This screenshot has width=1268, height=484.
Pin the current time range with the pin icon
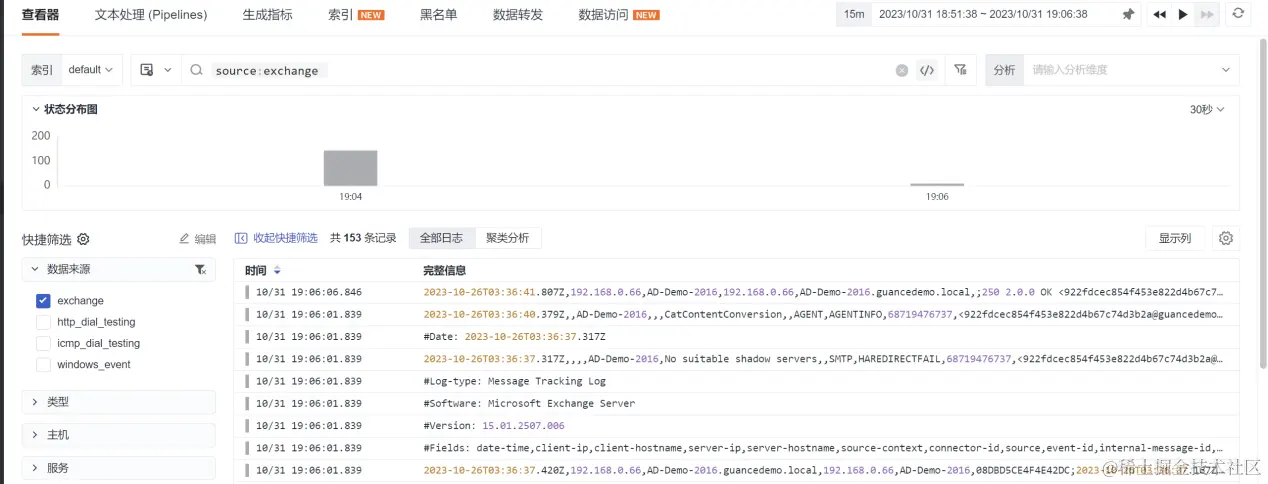pyautogui.click(x=1129, y=15)
